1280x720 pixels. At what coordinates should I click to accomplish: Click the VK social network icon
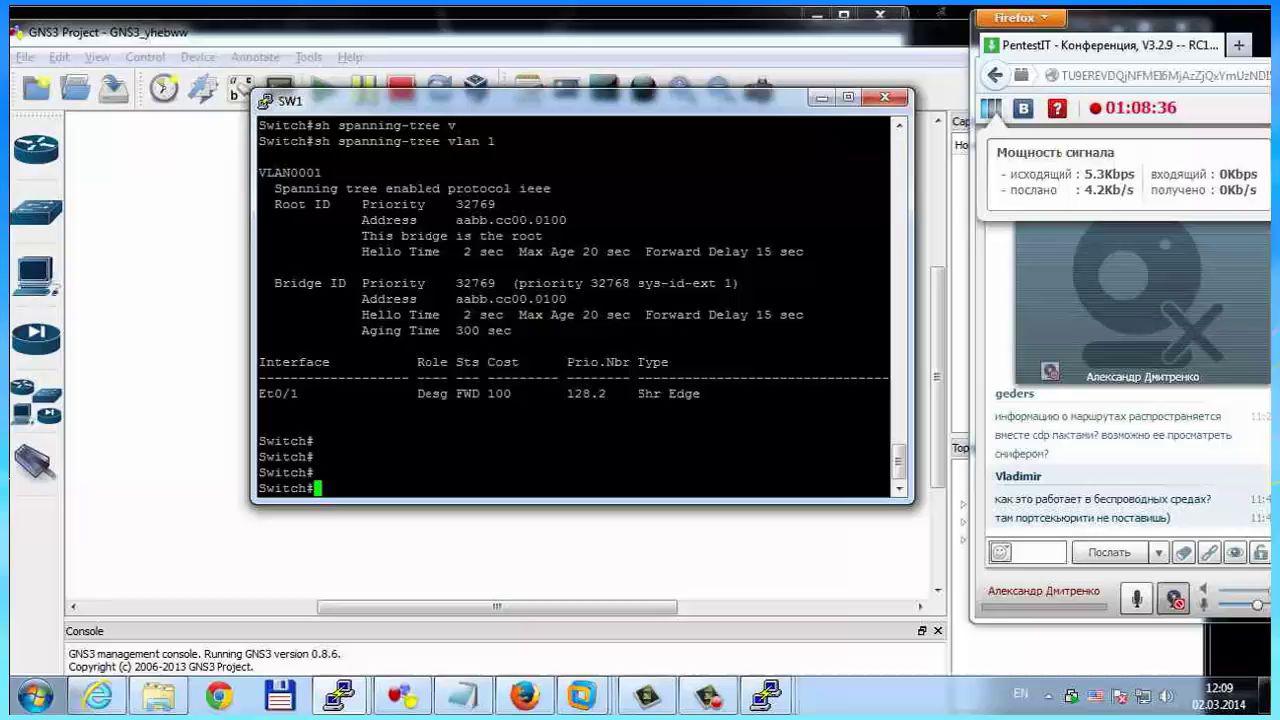point(1023,108)
